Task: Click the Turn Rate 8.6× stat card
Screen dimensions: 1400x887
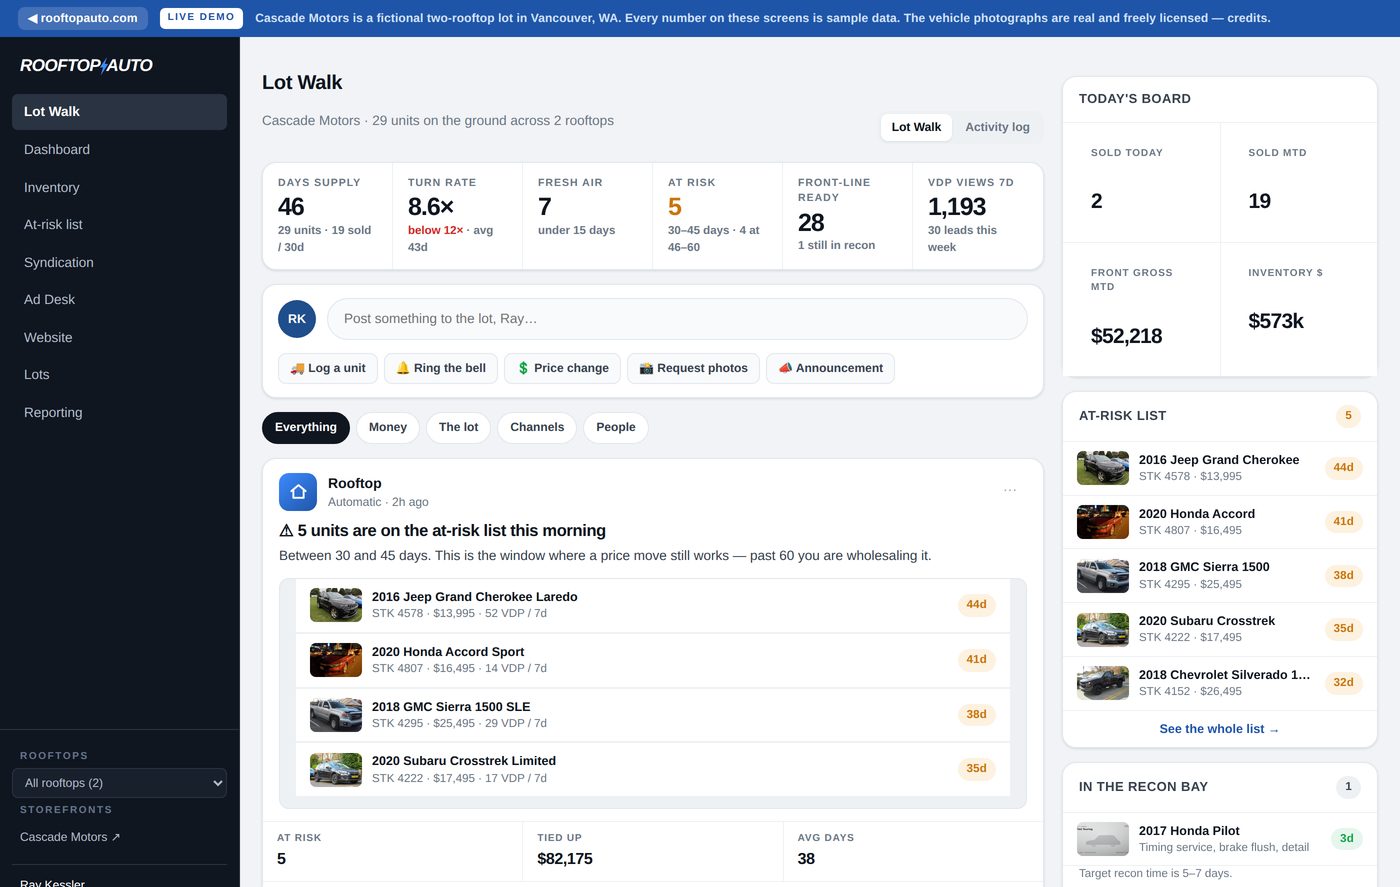Action: [457, 216]
